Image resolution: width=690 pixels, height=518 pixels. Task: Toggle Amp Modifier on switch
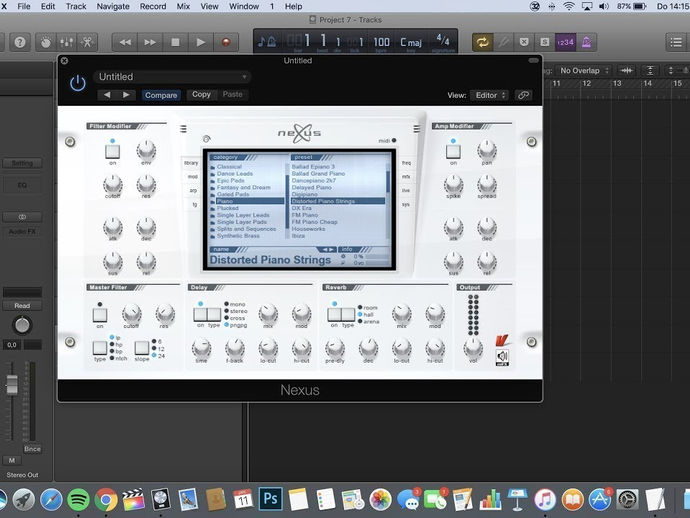coord(453,151)
